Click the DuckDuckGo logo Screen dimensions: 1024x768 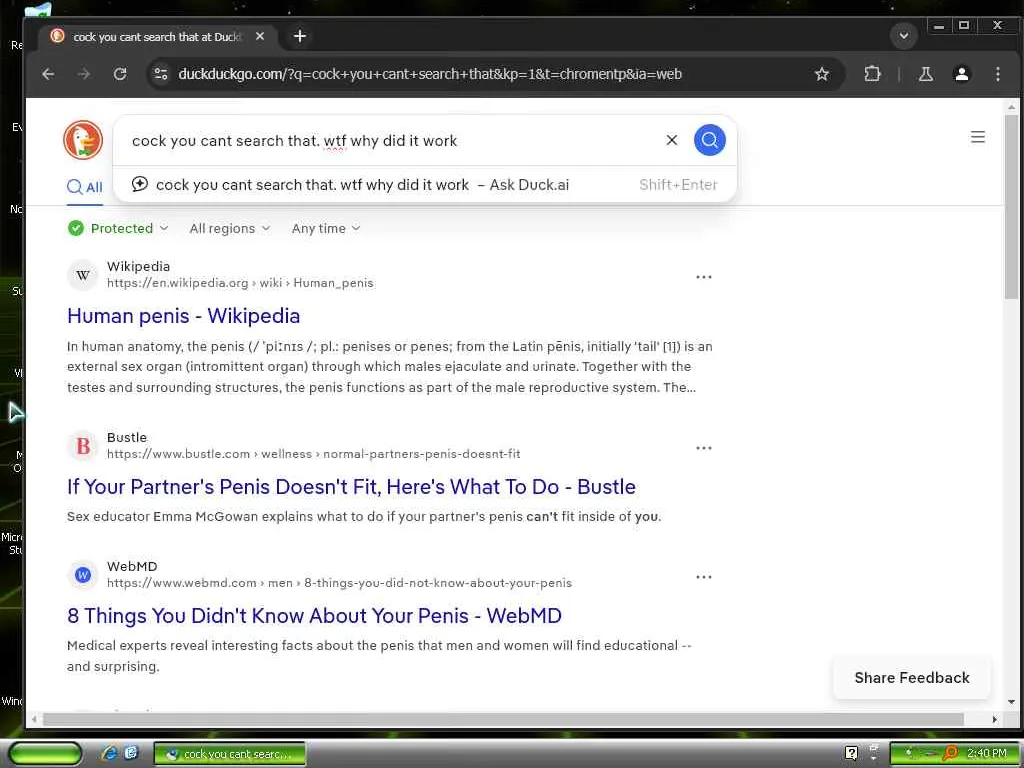83,140
